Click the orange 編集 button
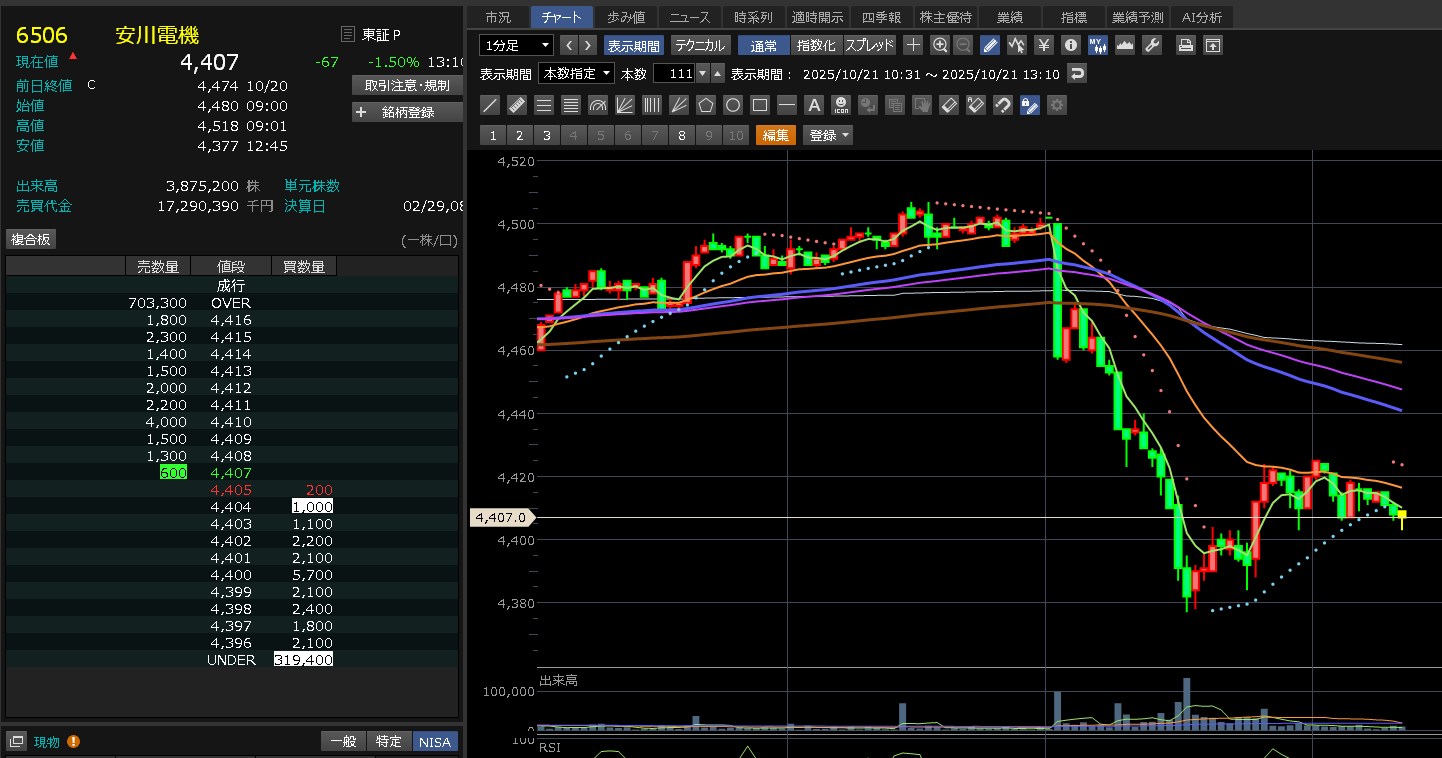Viewport: 1442px width, 758px height. point(776,135)
